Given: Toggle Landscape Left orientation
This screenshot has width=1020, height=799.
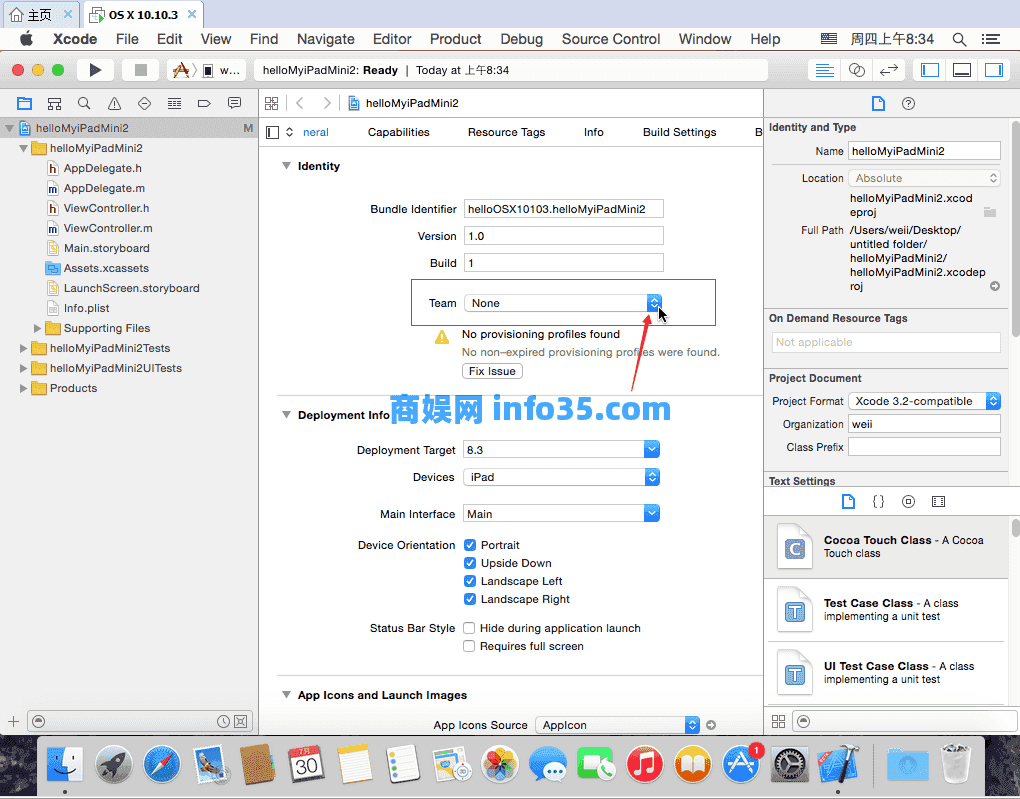Looking at the screenshot, I should (x=470, y=581).
